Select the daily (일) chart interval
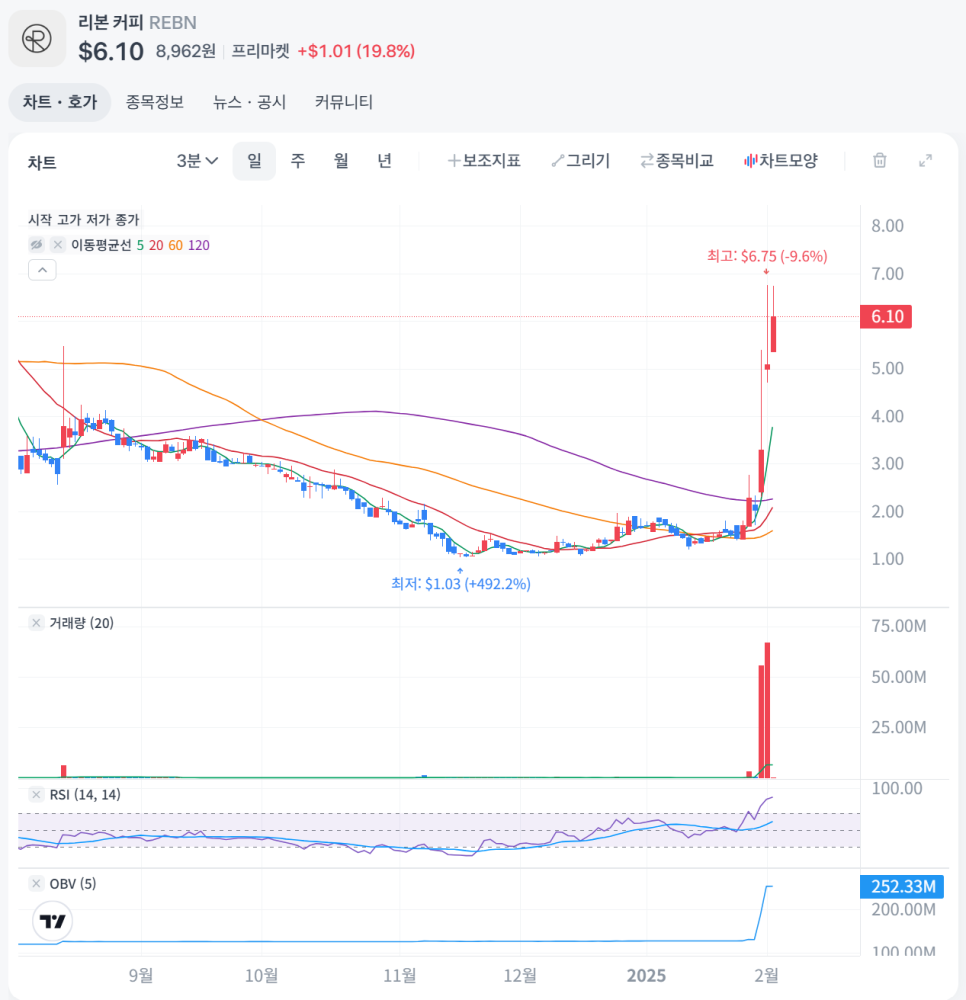The height and width of the screenshot is (1000, 966). click(254, 161)
